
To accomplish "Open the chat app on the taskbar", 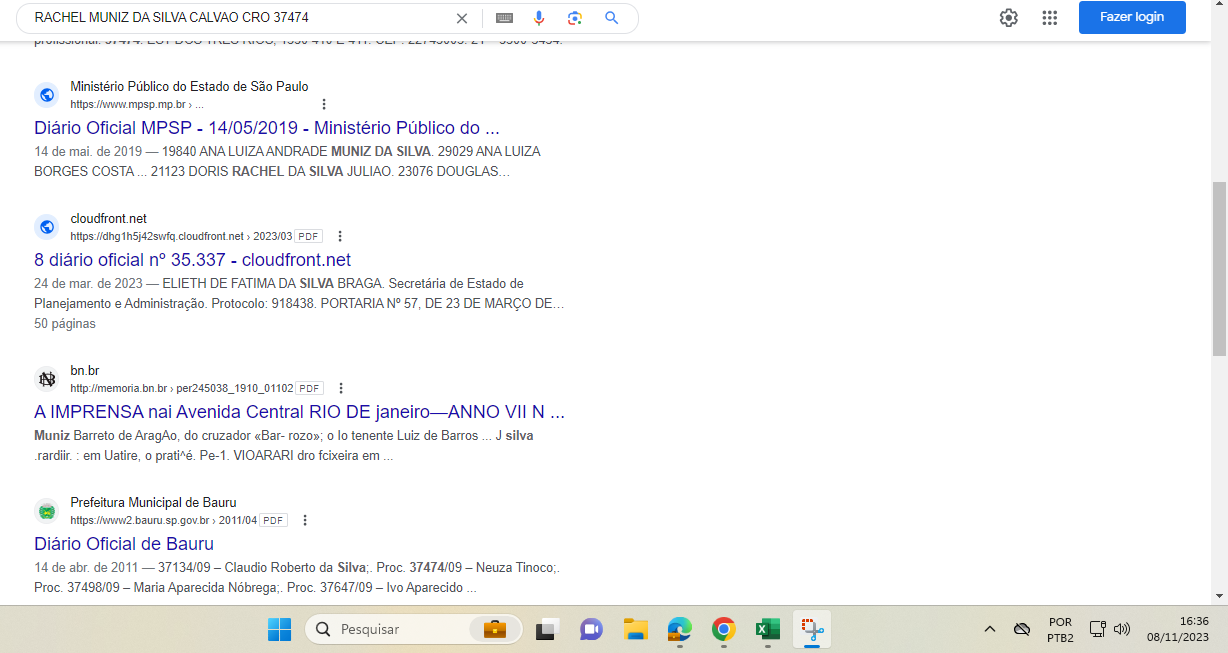I will (591, 629).
